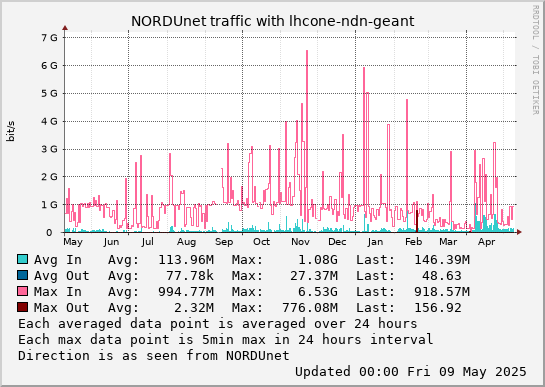Click the Max Out max value '776.08M'
The height and width of the screenshot is (387, 545).
(310, 307)
